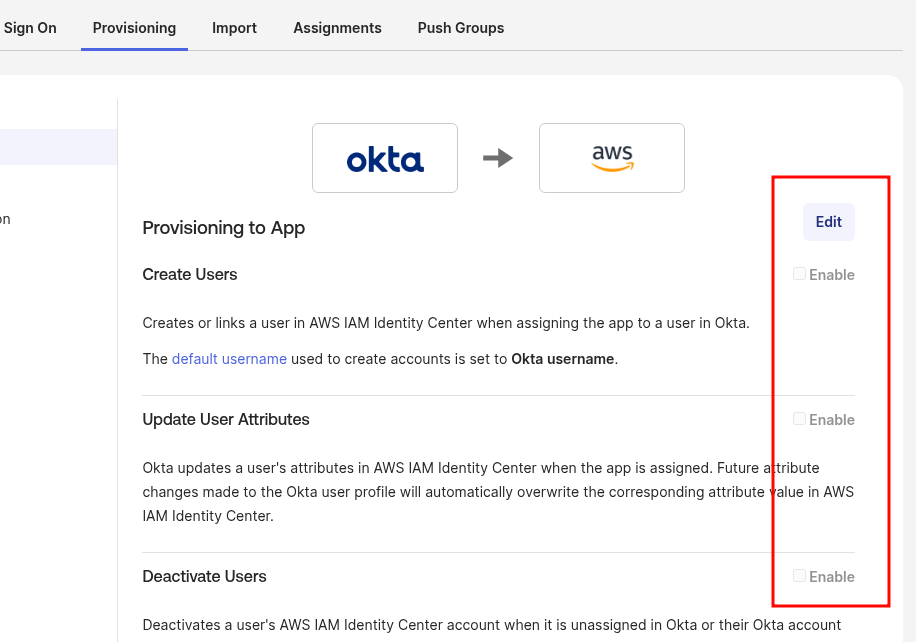Open the Push Groups tab
916x642 pixels.
(460, 28)
